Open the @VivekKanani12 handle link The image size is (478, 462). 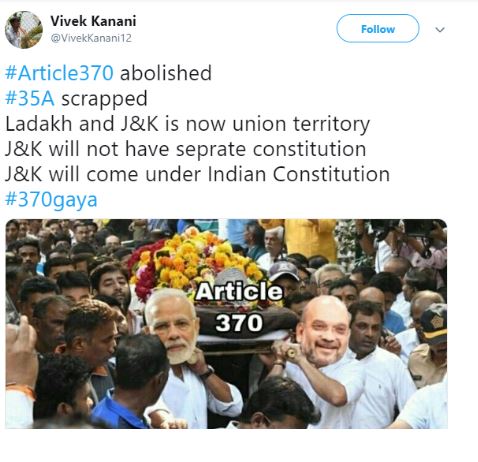pyautogui.click(x=91, y=38)
